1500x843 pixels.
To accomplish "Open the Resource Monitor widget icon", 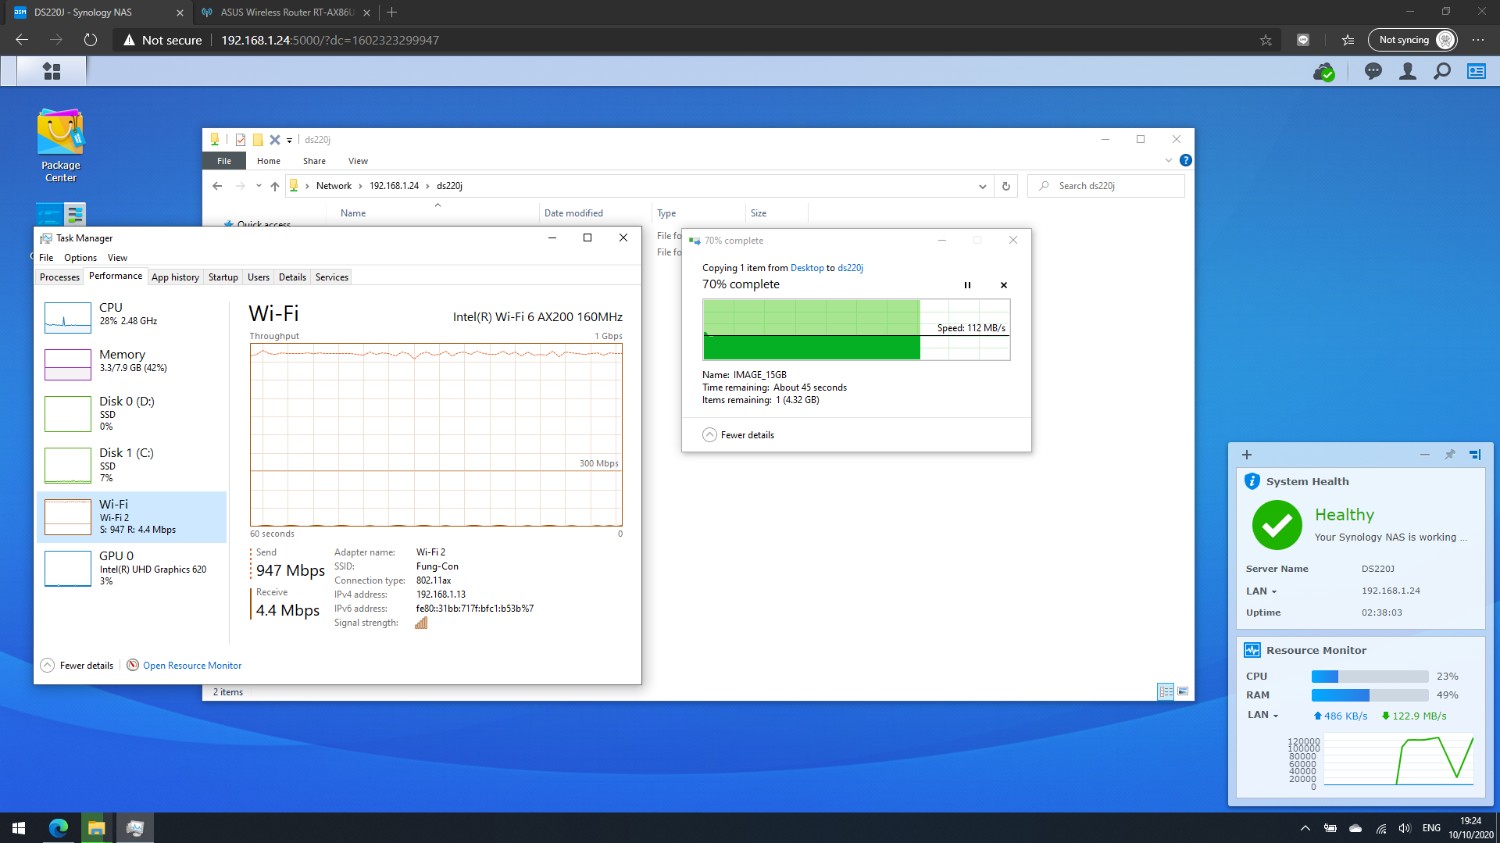I will click(1252, 650).
